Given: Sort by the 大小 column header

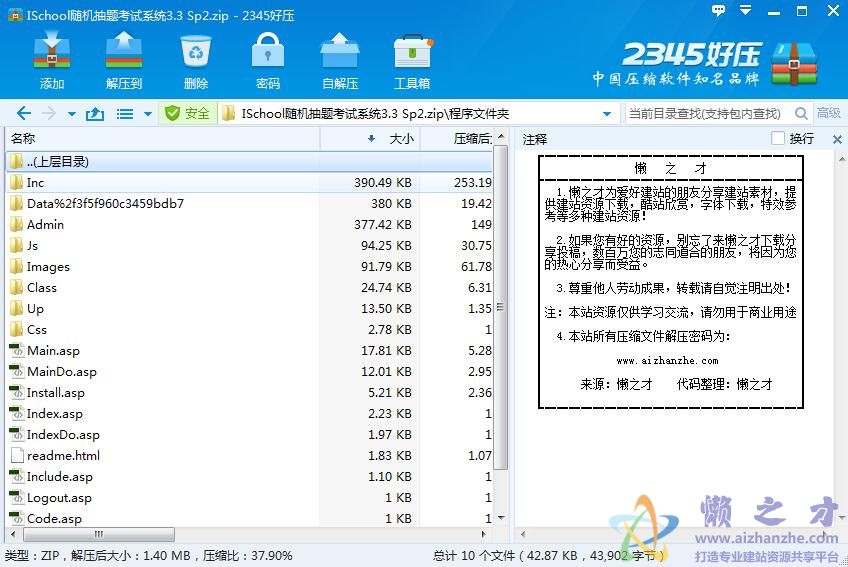Looking at the screenshot, I should tap(370, 139).
